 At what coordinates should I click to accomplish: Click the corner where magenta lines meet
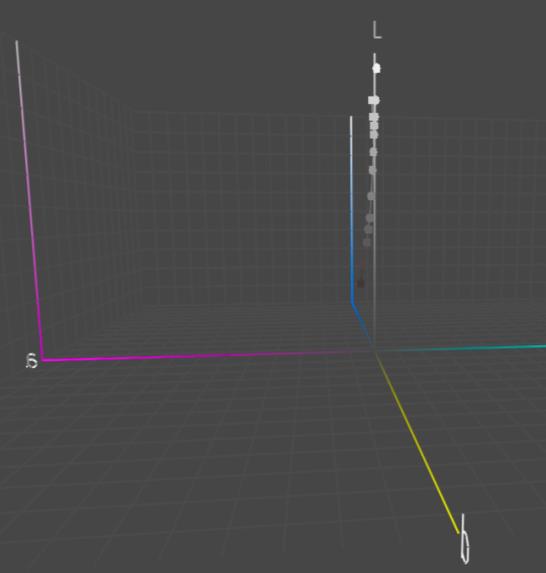42,360
